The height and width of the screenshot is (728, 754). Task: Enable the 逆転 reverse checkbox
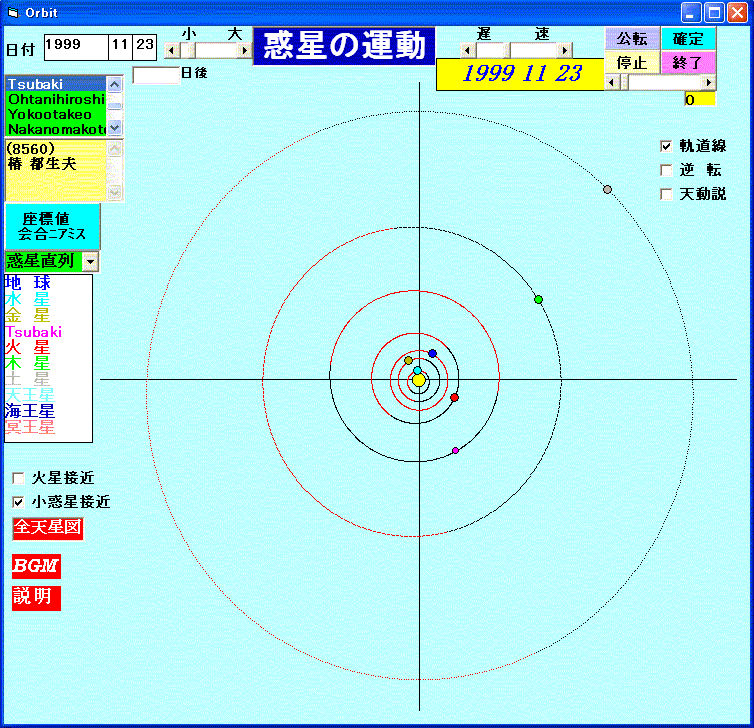(x=667, y=170)
